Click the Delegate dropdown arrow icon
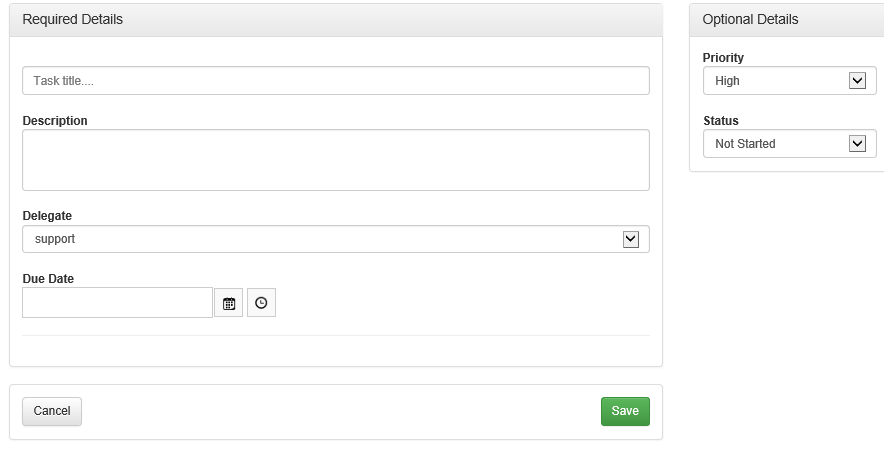The width and height of the screenshot is (884, 456). pyautogui.click(x=630, y=239)
